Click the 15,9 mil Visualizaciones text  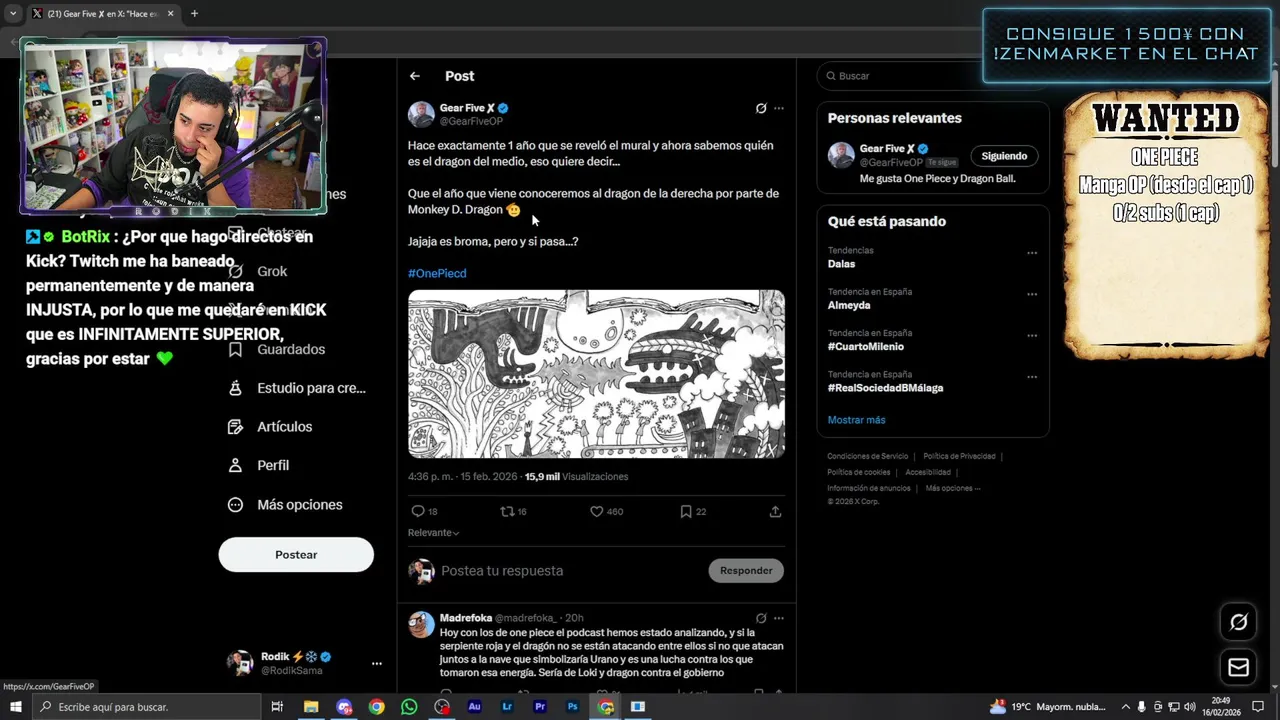576,477
